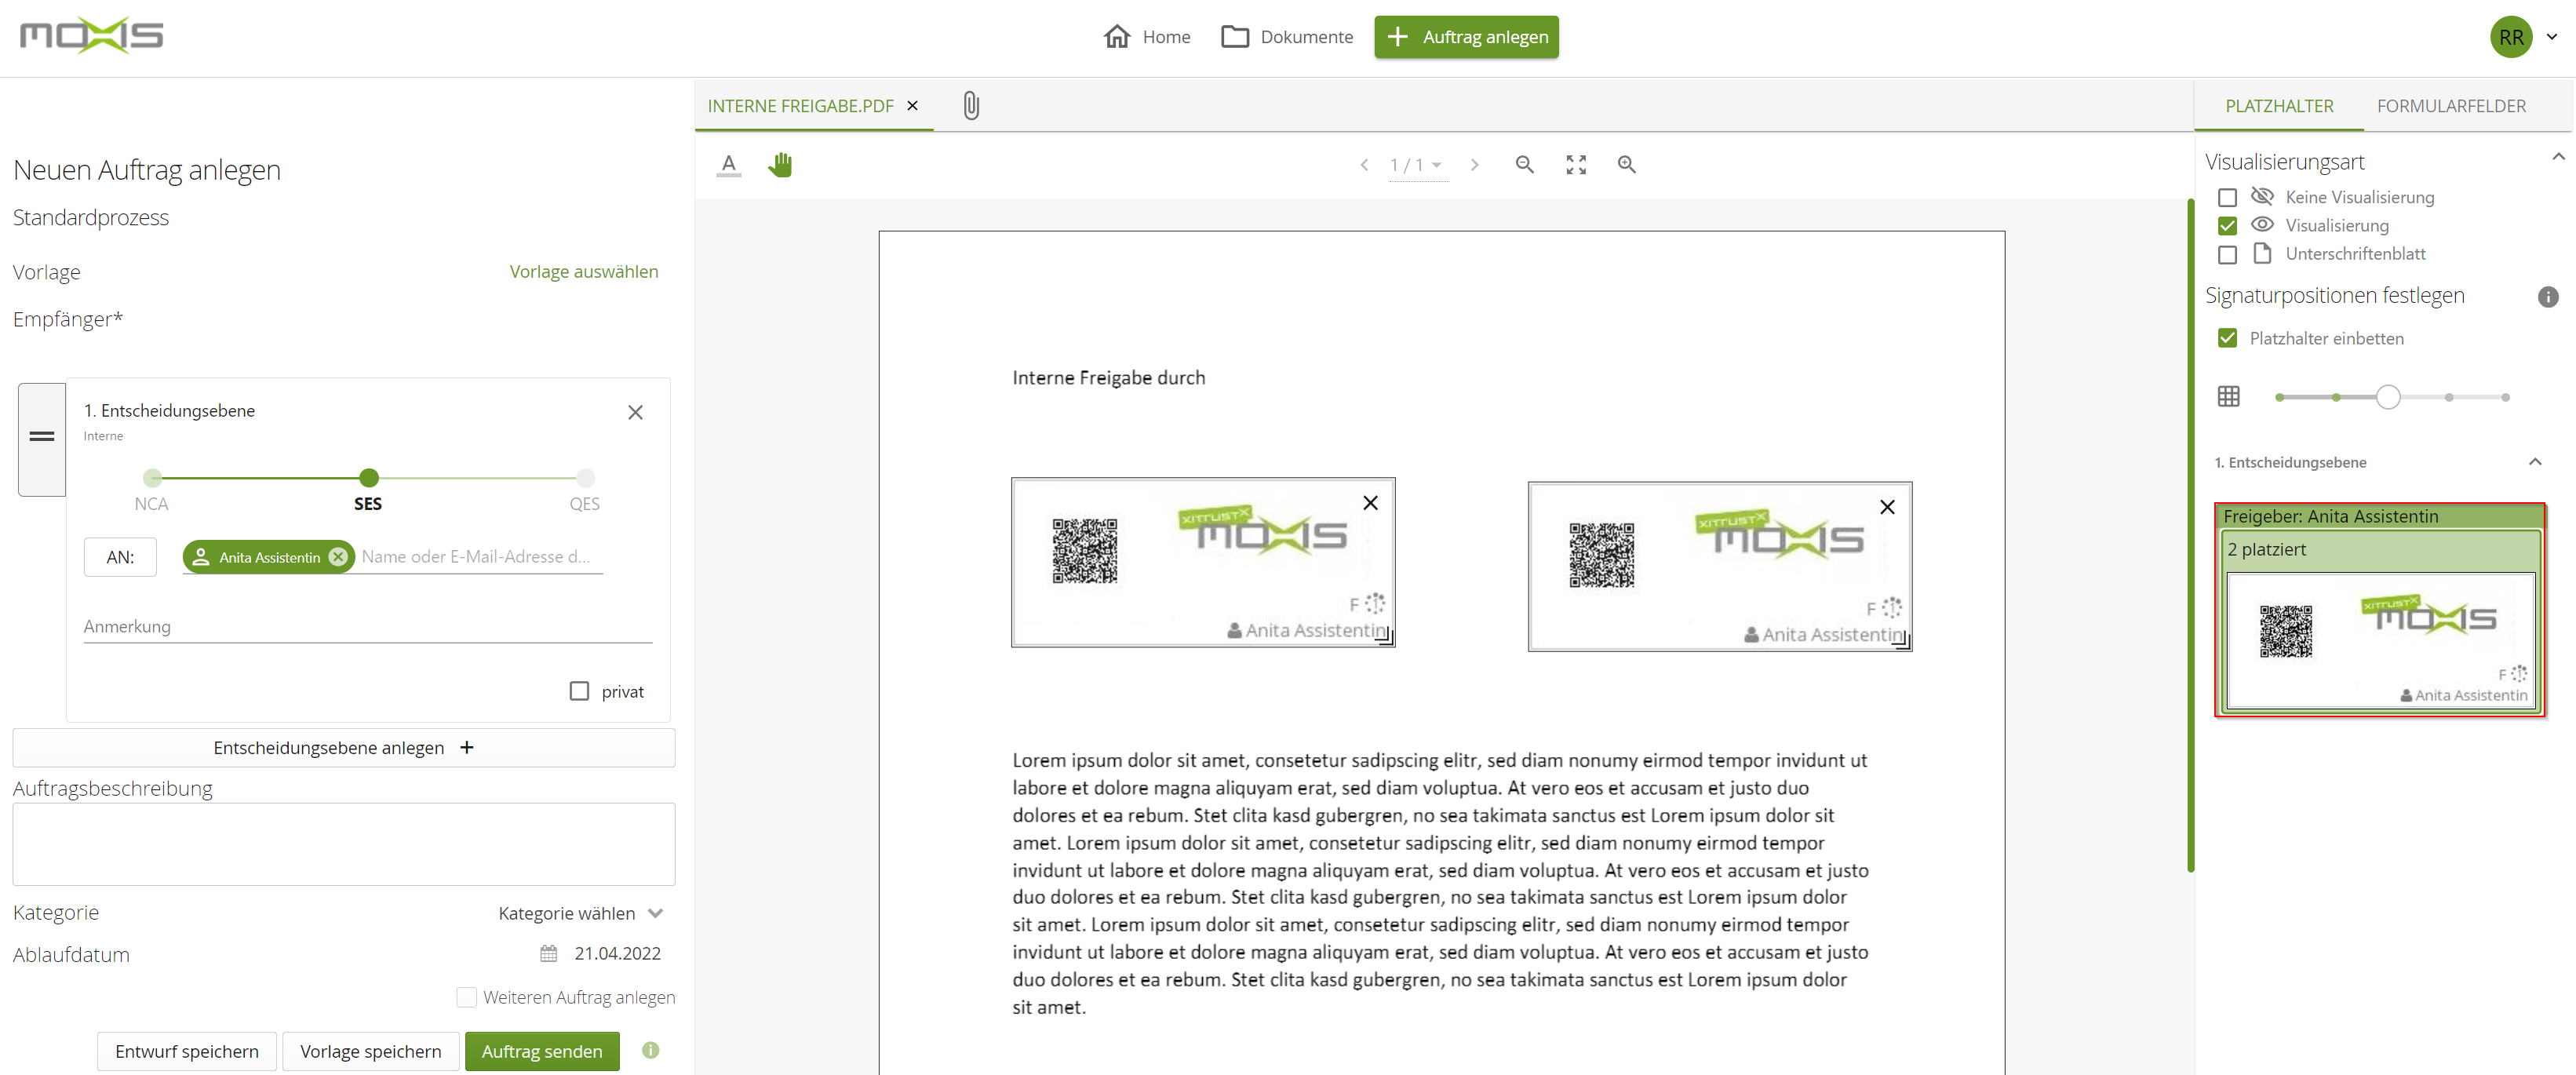Check the privat checkbox
Image resolution: width=2576 pixels, height=1075 pixels.
pos(579,690)
